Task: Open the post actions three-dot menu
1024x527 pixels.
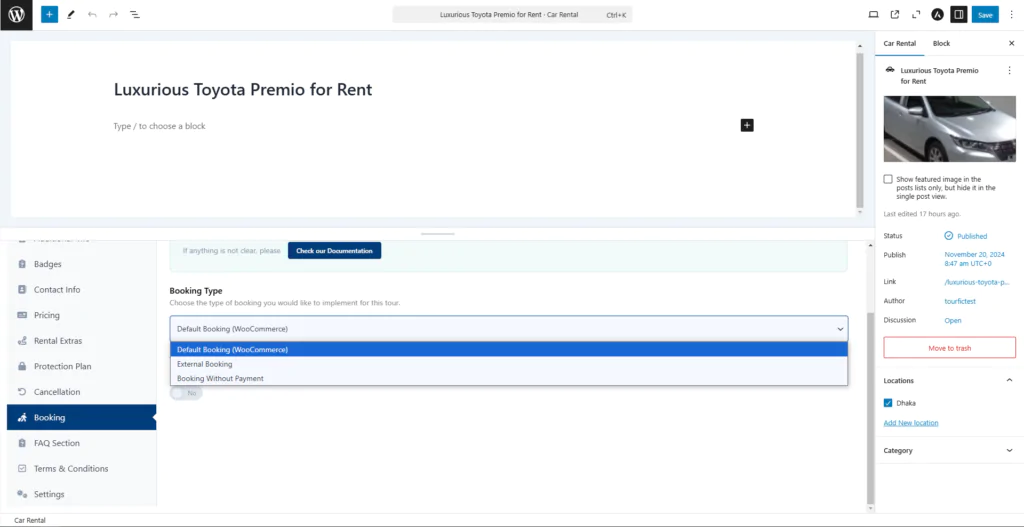Action: pos(1009,70)
